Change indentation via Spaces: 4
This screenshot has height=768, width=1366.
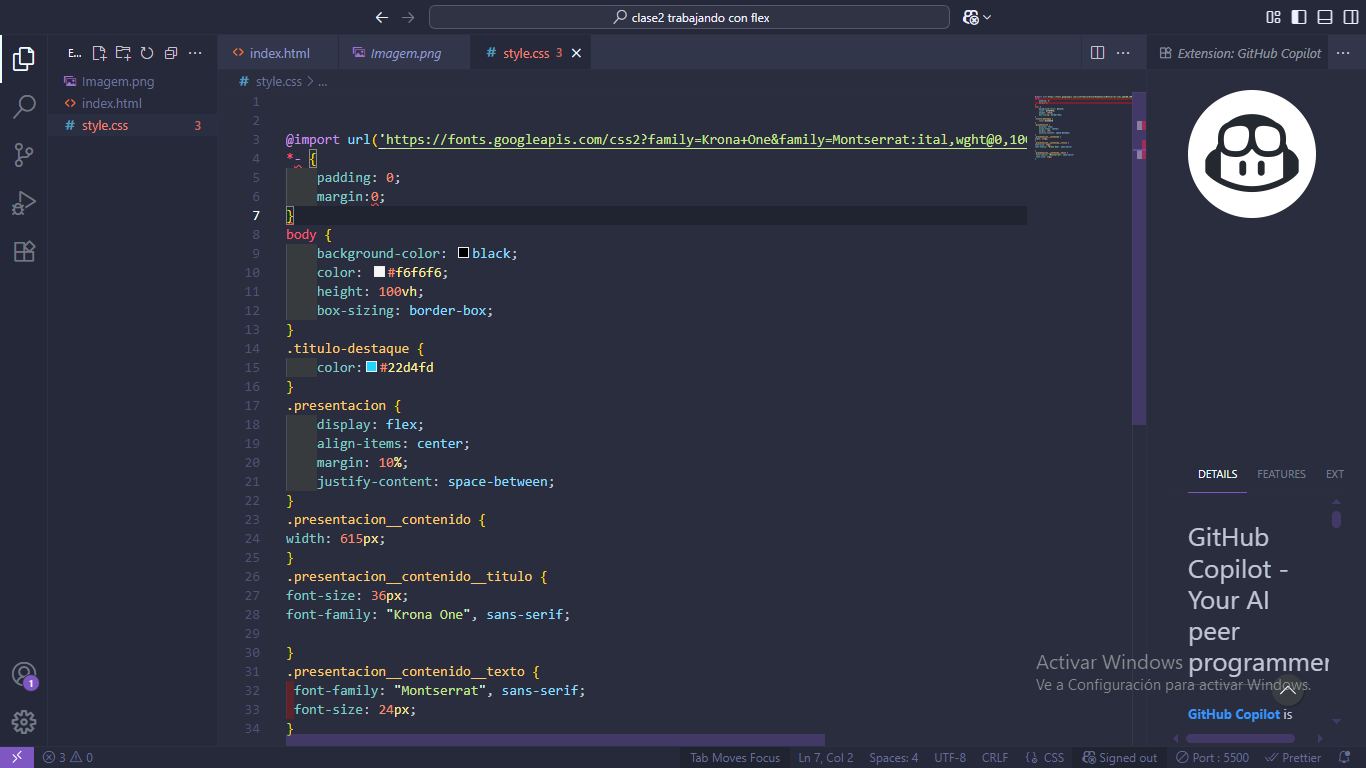point(893,757)
